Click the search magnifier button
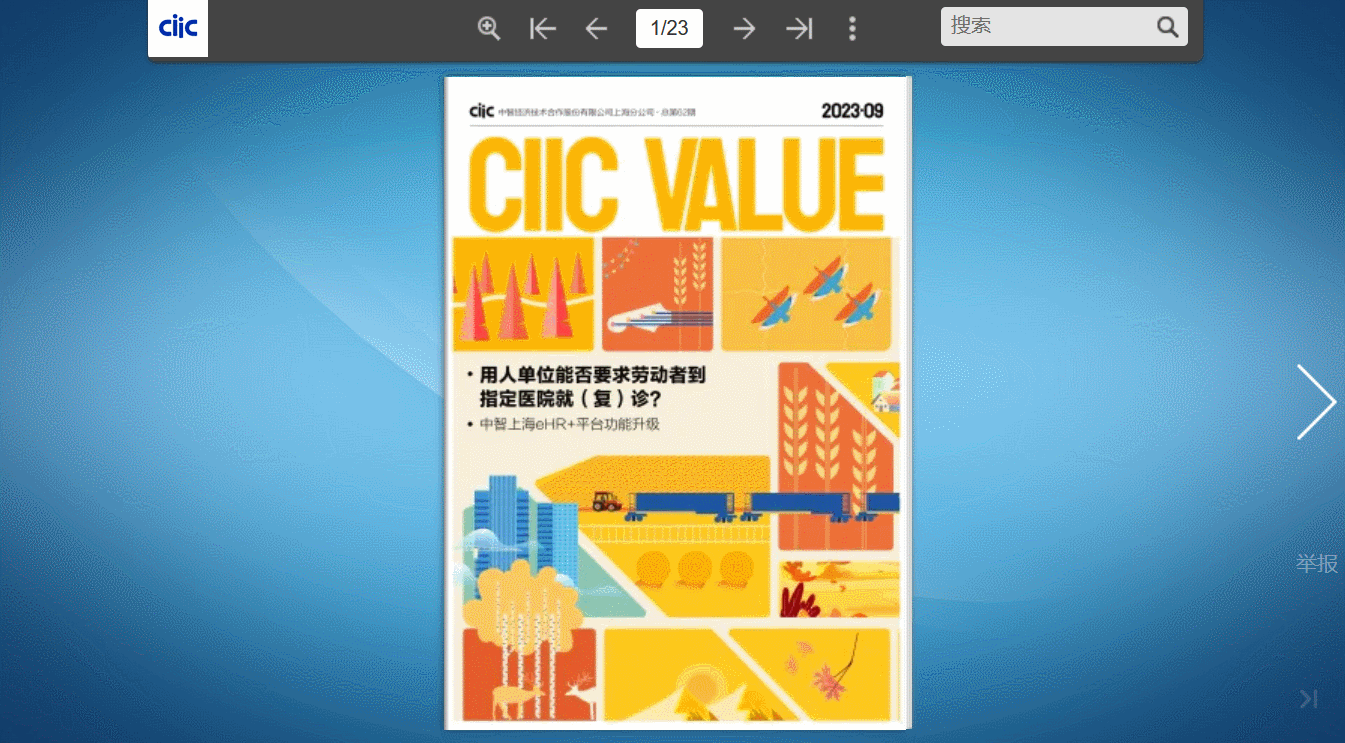This screenshot has width=1345, height=743. (1168, 27)
